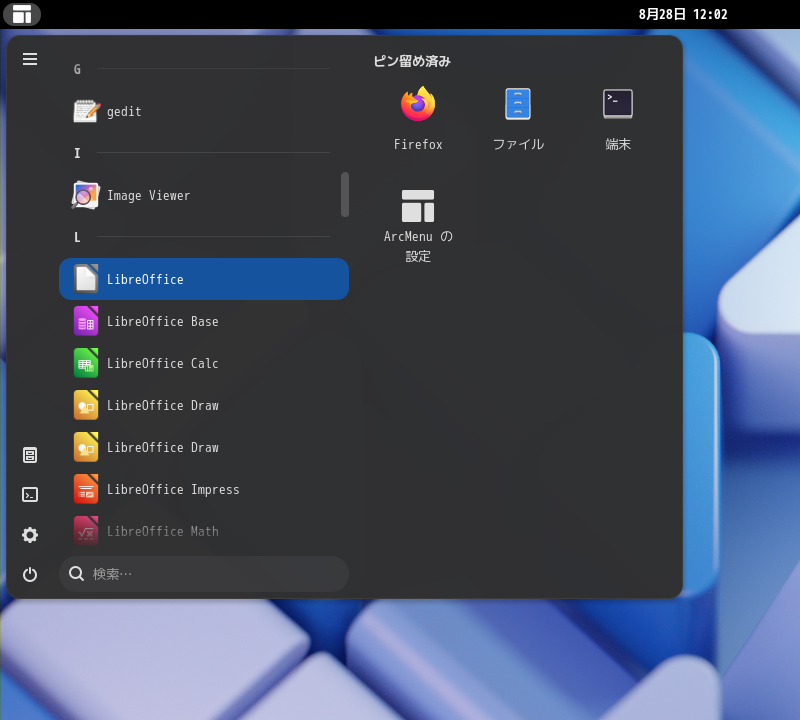Click the ArcMenu button in top panel
This screenshot has width=800, height=720.
[22, 14]
